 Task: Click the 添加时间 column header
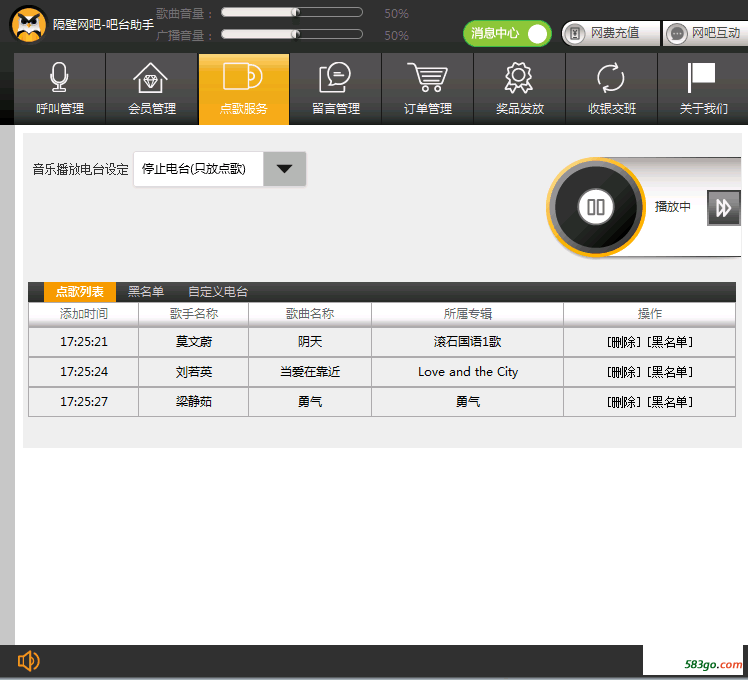83,314
